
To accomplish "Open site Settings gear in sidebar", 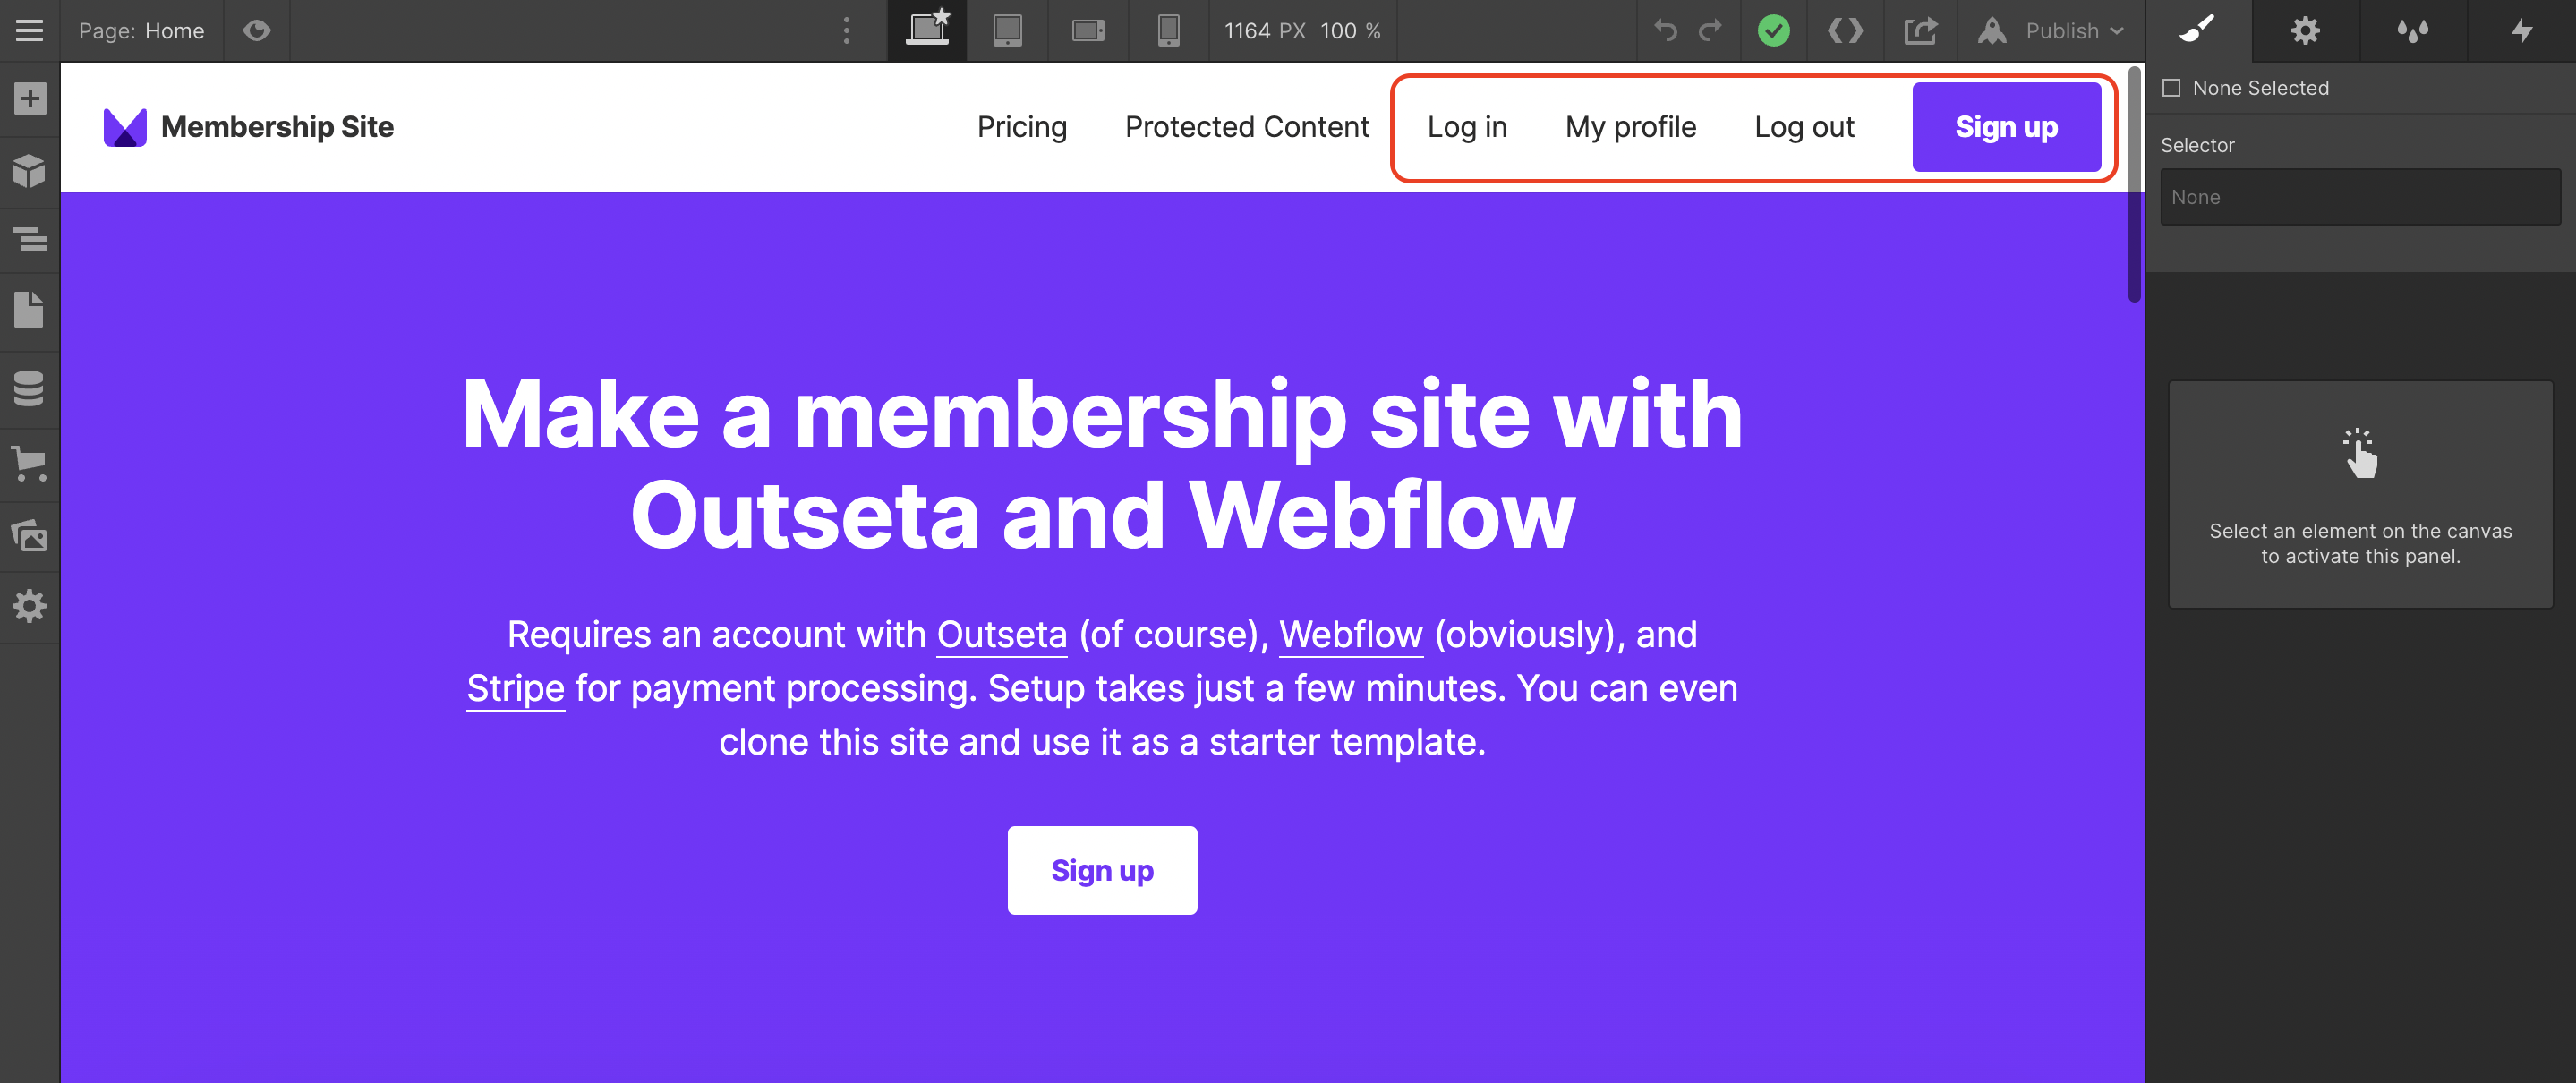I will [x=30, y=606].
